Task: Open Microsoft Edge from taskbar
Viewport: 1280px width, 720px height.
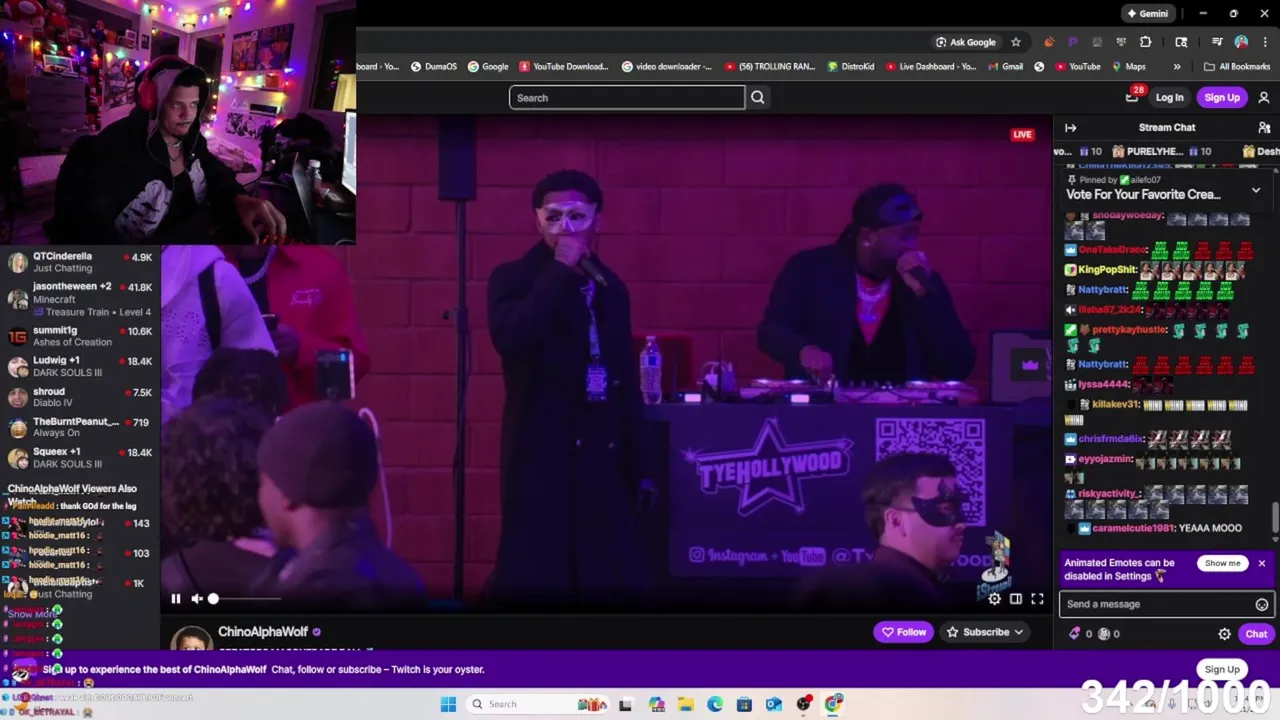Action: 715,704
